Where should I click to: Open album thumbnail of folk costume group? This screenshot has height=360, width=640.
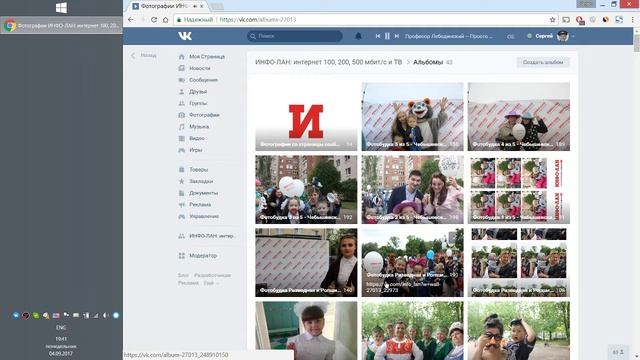pos(413,331)
